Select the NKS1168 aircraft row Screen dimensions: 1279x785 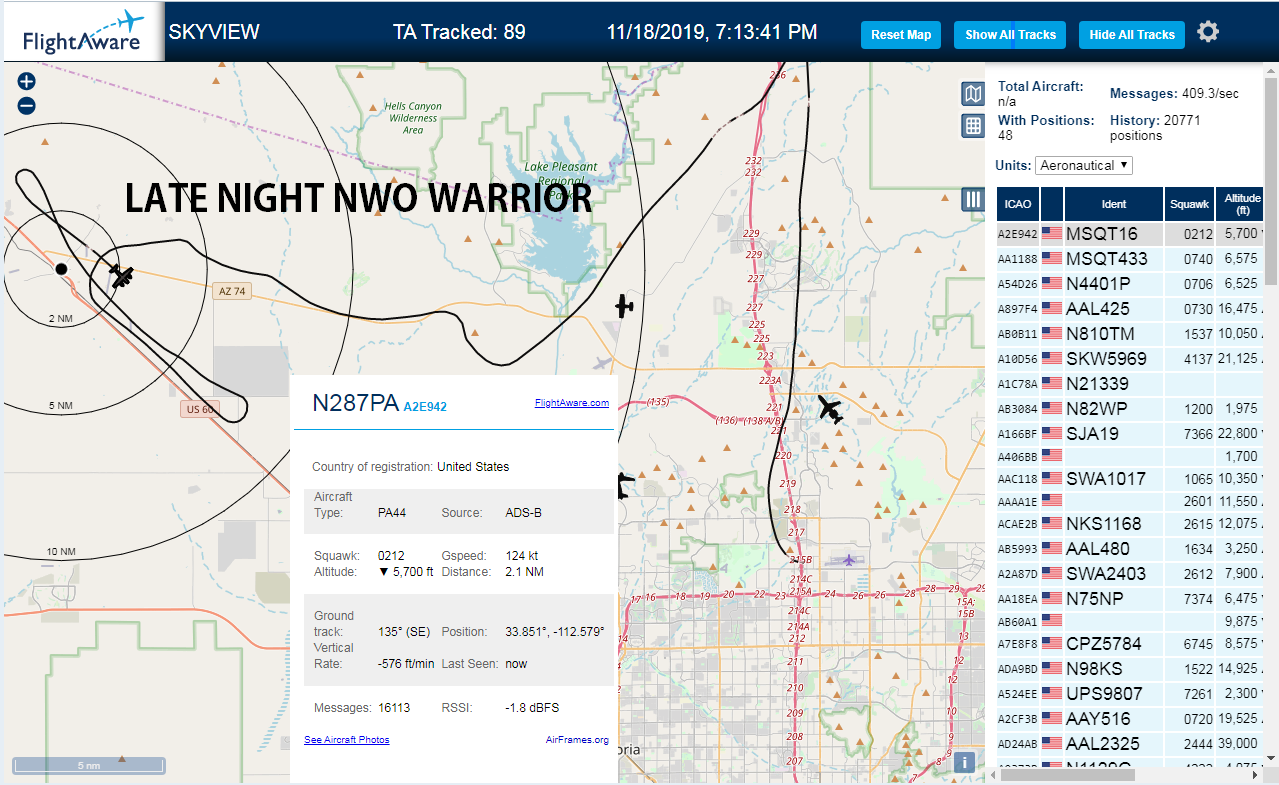1130,524
